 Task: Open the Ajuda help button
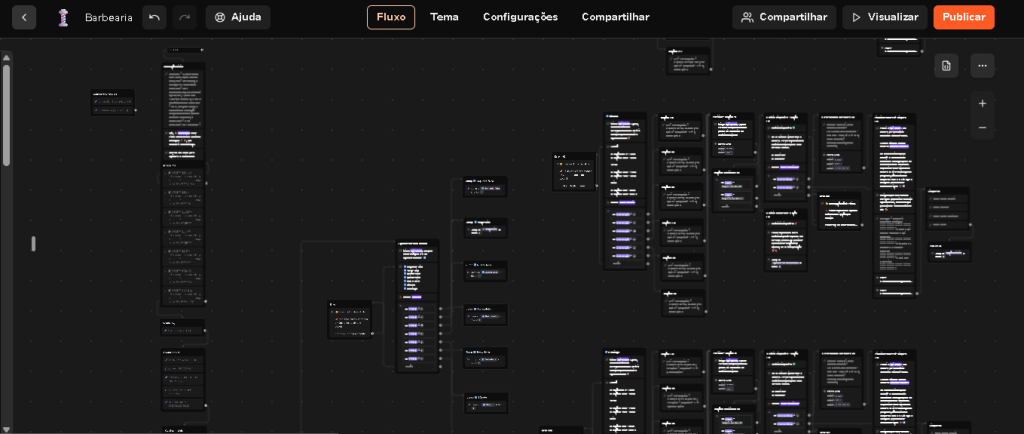(238, 17)
